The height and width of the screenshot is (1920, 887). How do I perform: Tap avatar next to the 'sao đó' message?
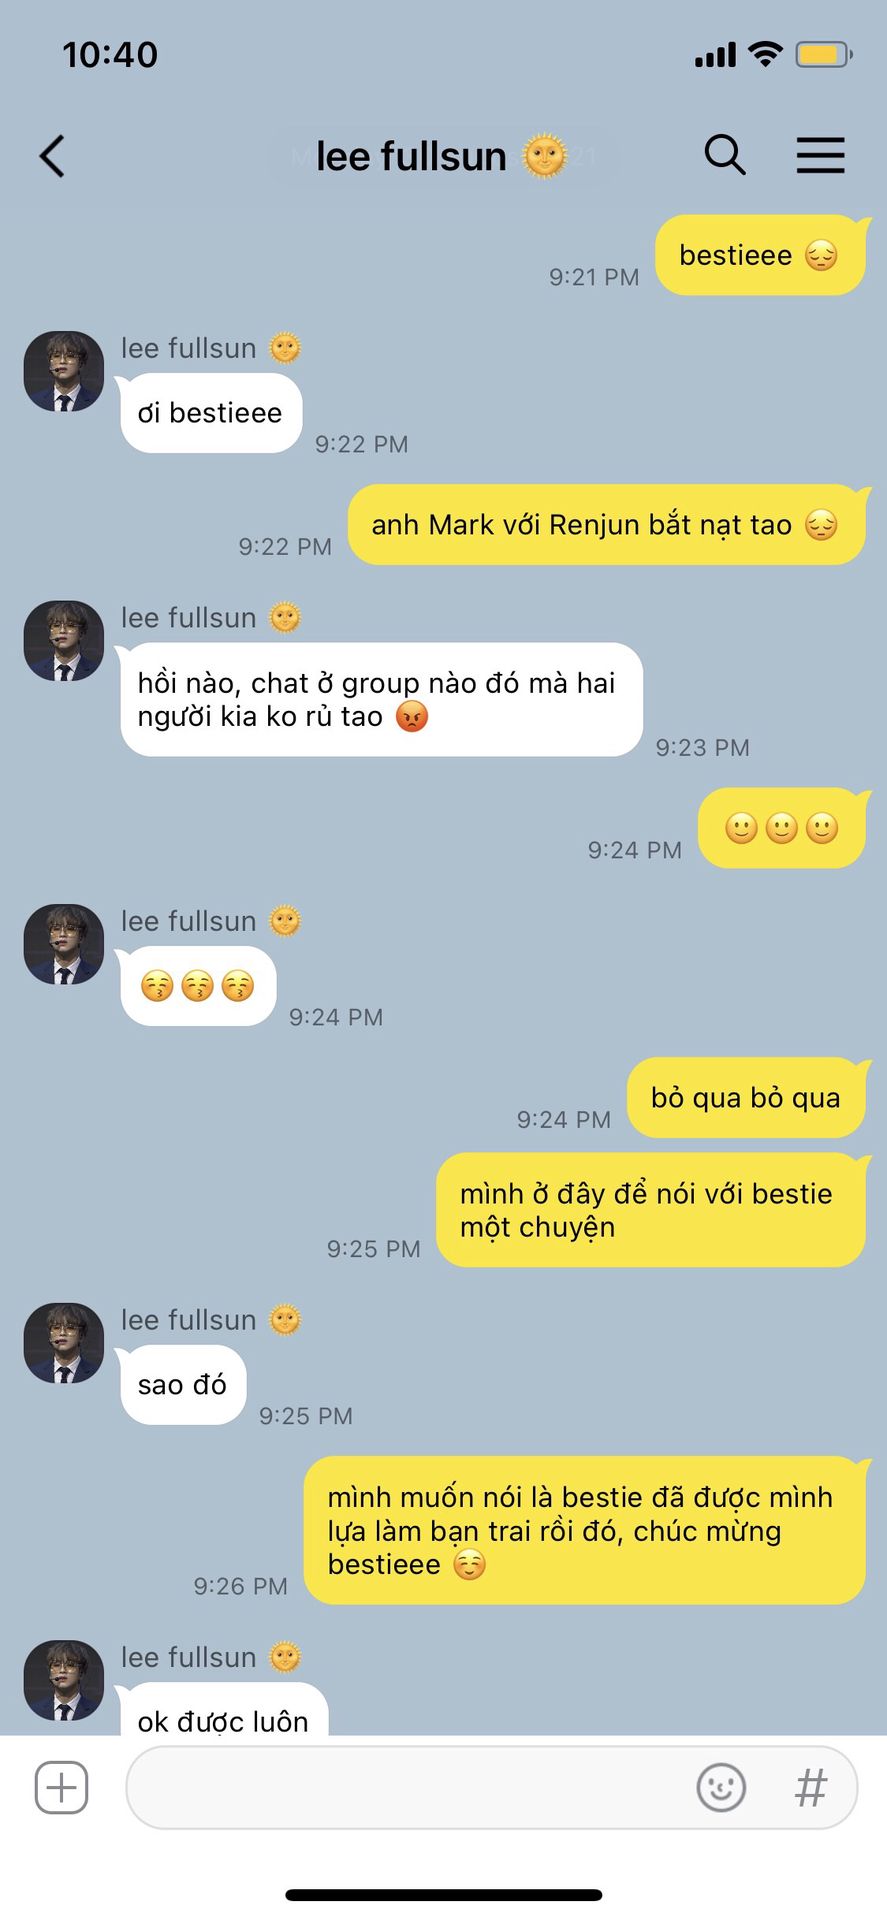[64, 1343]
